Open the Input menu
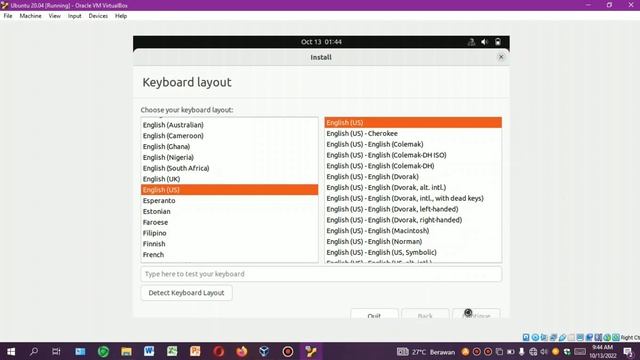The image size is (640, 360). pyautogui.click(x=75, y=16)
